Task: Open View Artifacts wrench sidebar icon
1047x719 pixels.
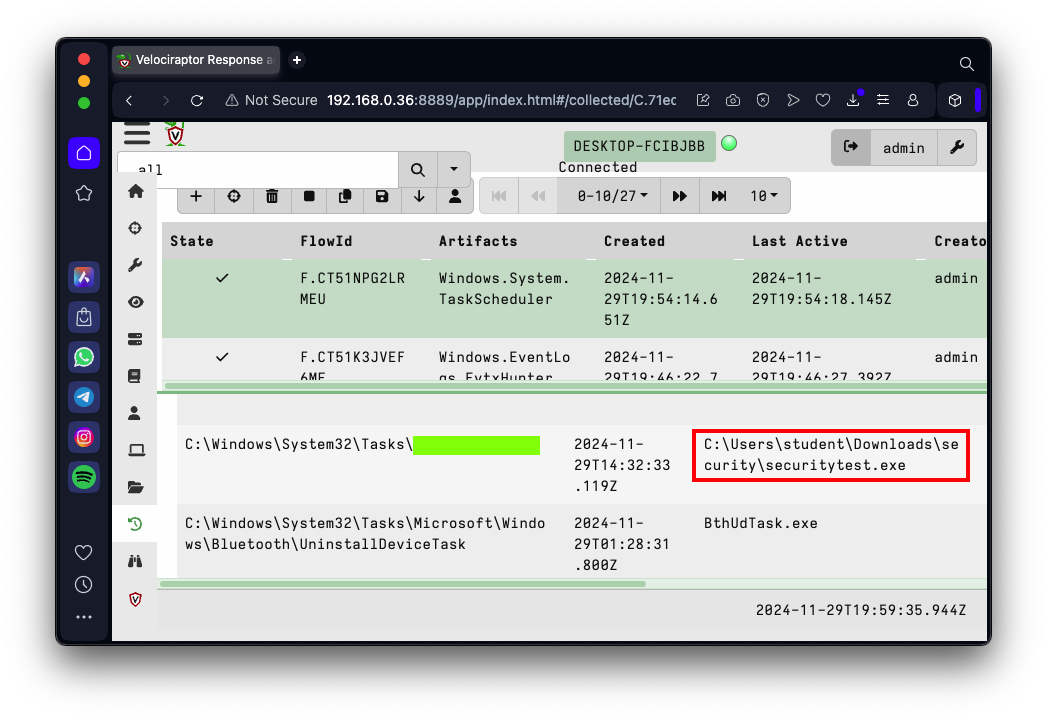Action: [136, 265]
